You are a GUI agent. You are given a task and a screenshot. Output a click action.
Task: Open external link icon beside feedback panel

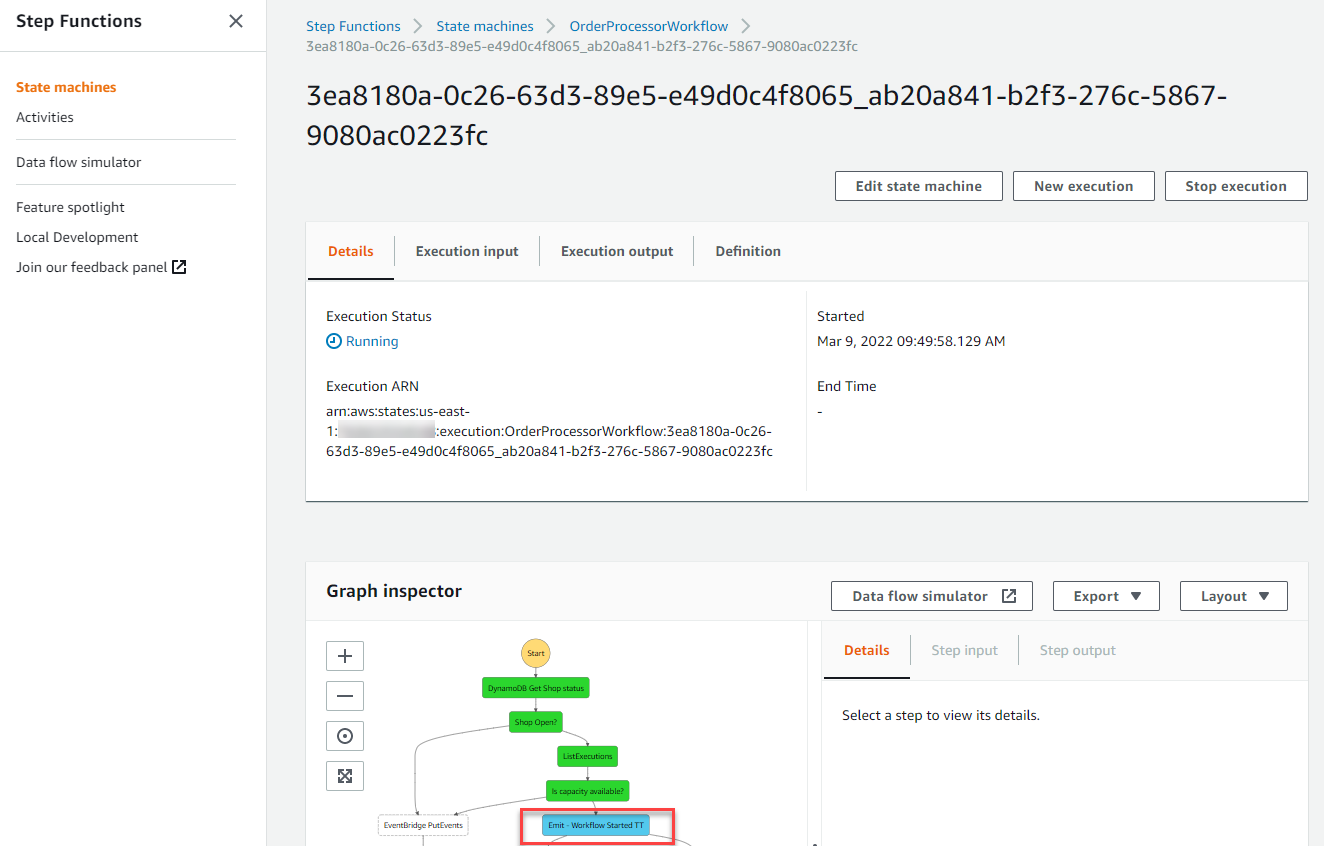click(179, 267)
